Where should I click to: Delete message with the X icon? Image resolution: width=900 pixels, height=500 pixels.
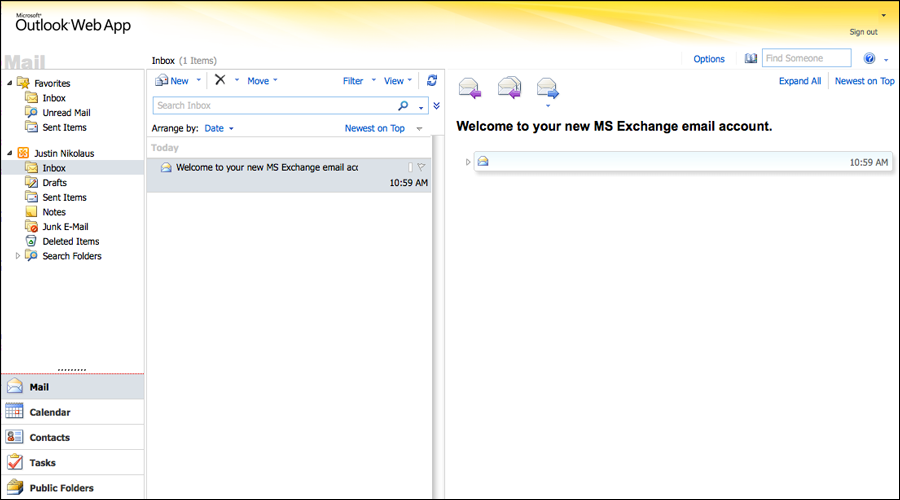point(220,80)
